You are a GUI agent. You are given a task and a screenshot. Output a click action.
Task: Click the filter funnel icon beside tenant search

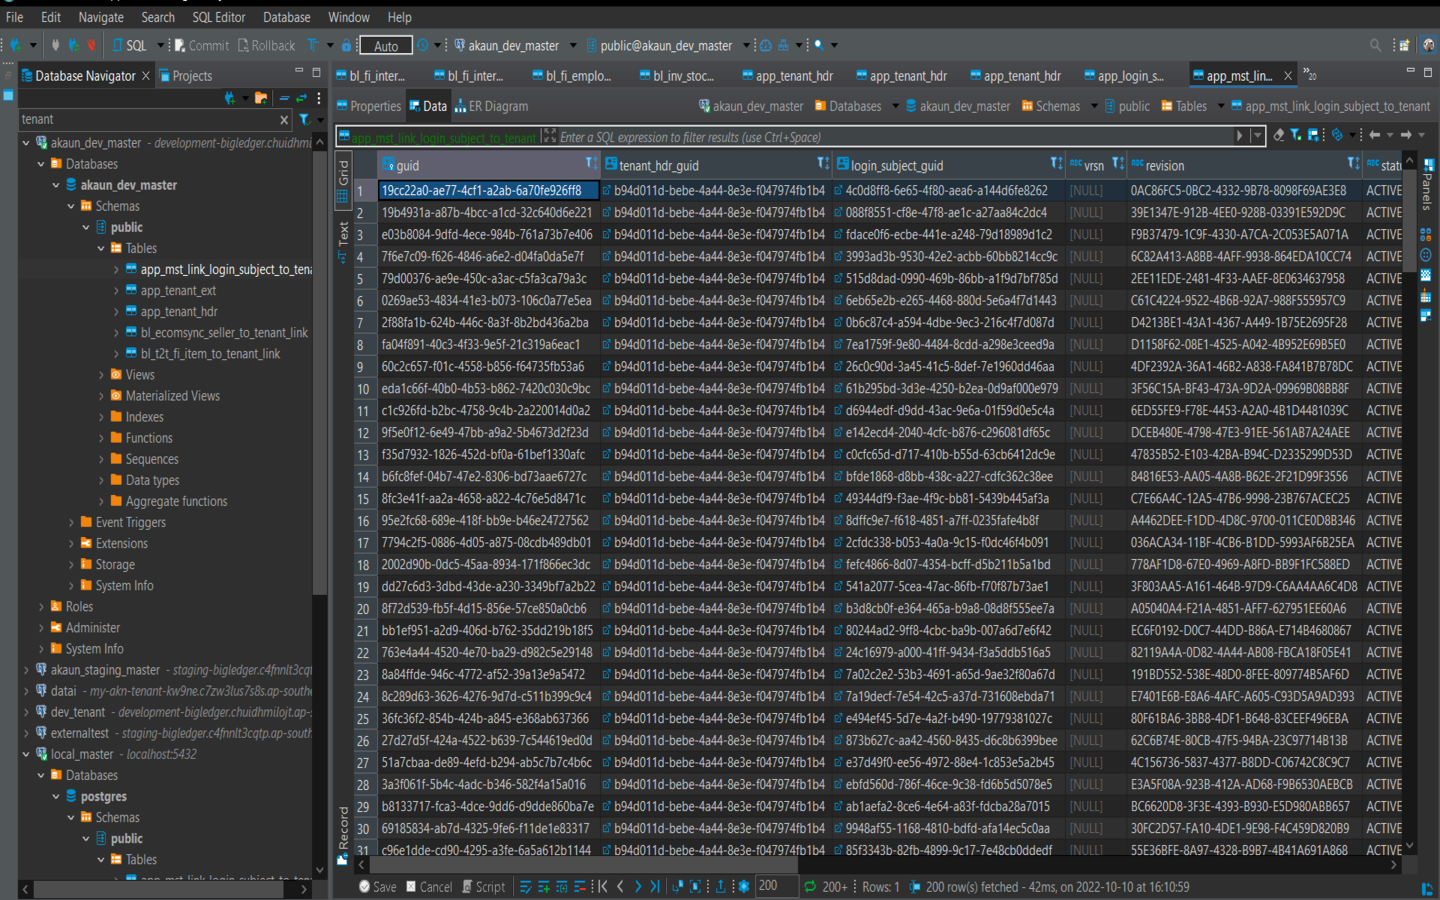[x=304, y=120]
